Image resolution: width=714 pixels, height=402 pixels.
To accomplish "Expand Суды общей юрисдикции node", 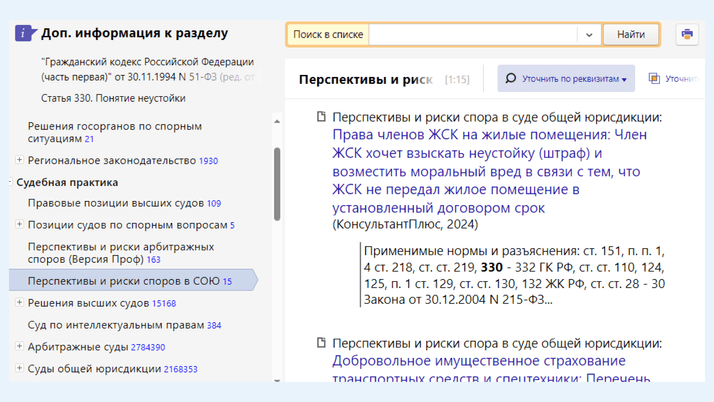I will (19, 368).
